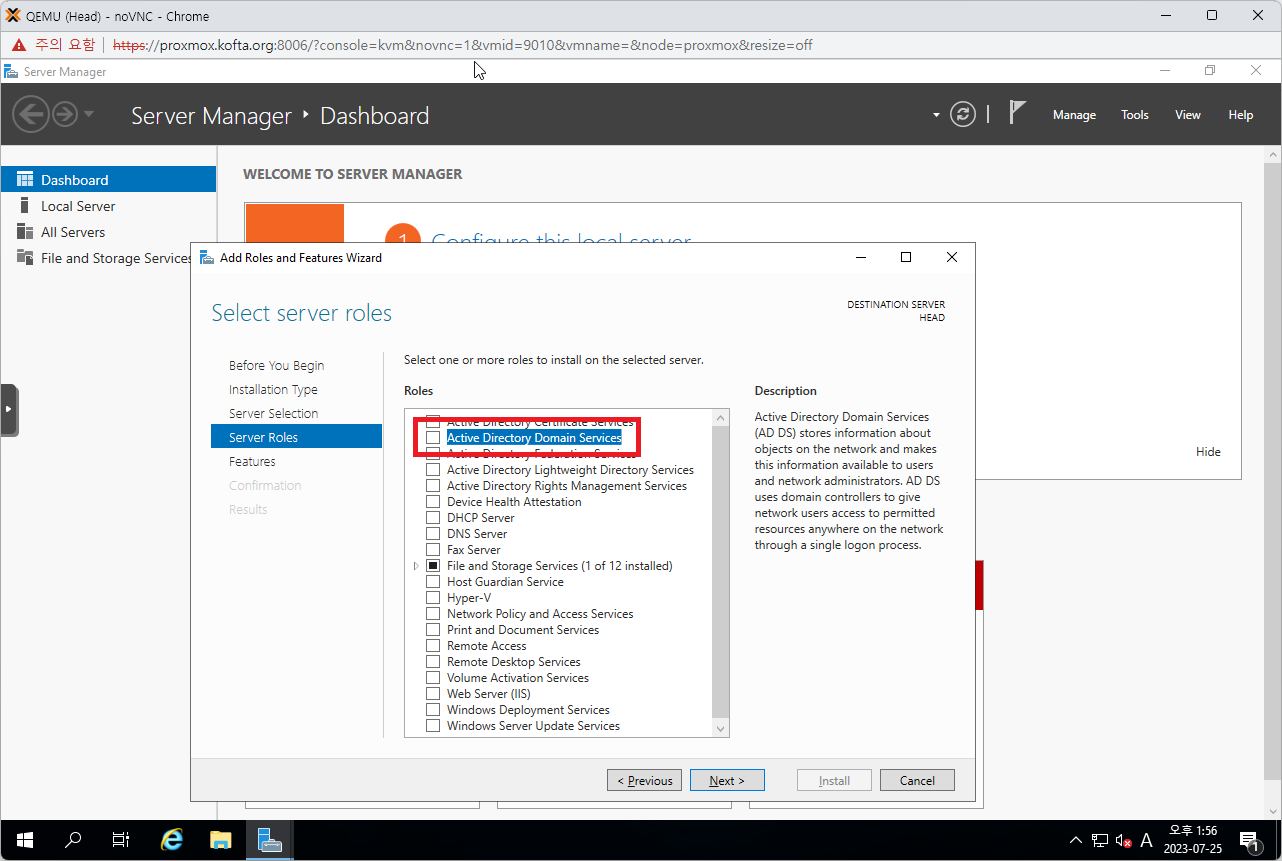
Task: Click the Server Manager refresh icon
Action: pyautogui.click(x=962, y=114)
